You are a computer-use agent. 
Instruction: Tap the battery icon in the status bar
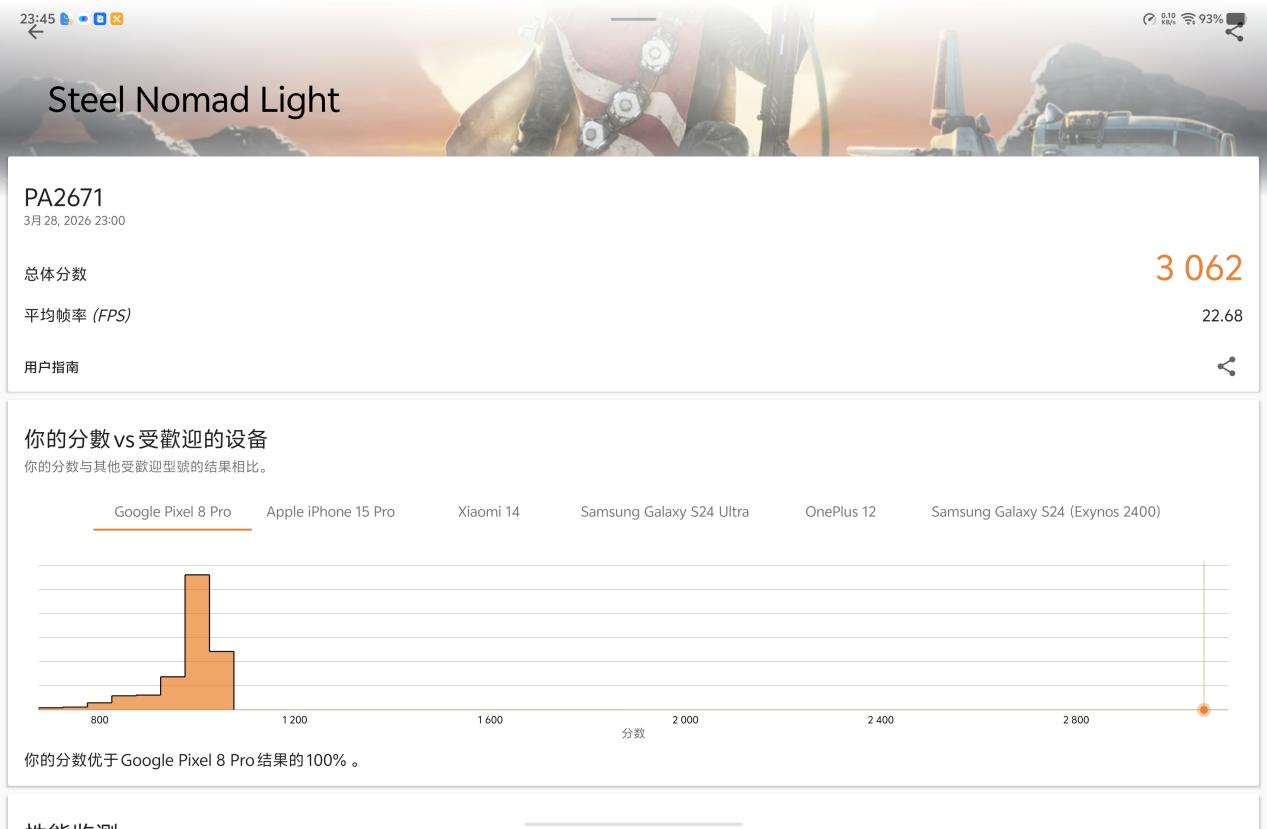1238,19
